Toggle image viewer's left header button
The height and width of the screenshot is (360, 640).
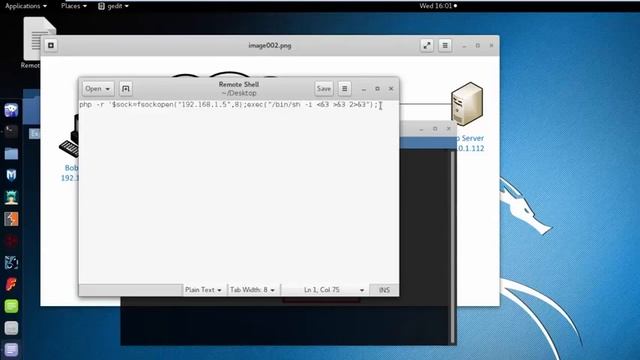(x=51, y=45)
